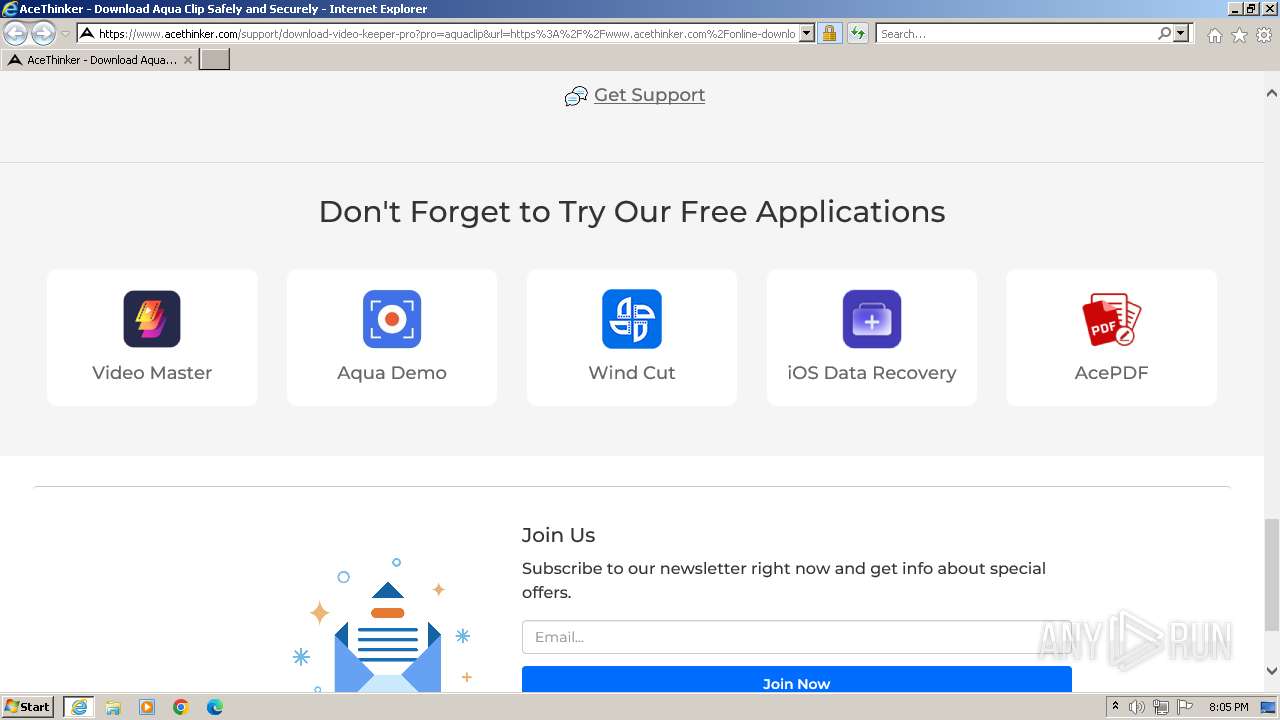Close the AceThinker browser tab
The width and height of the screenshot is (1280, 720).
[188, 60]
